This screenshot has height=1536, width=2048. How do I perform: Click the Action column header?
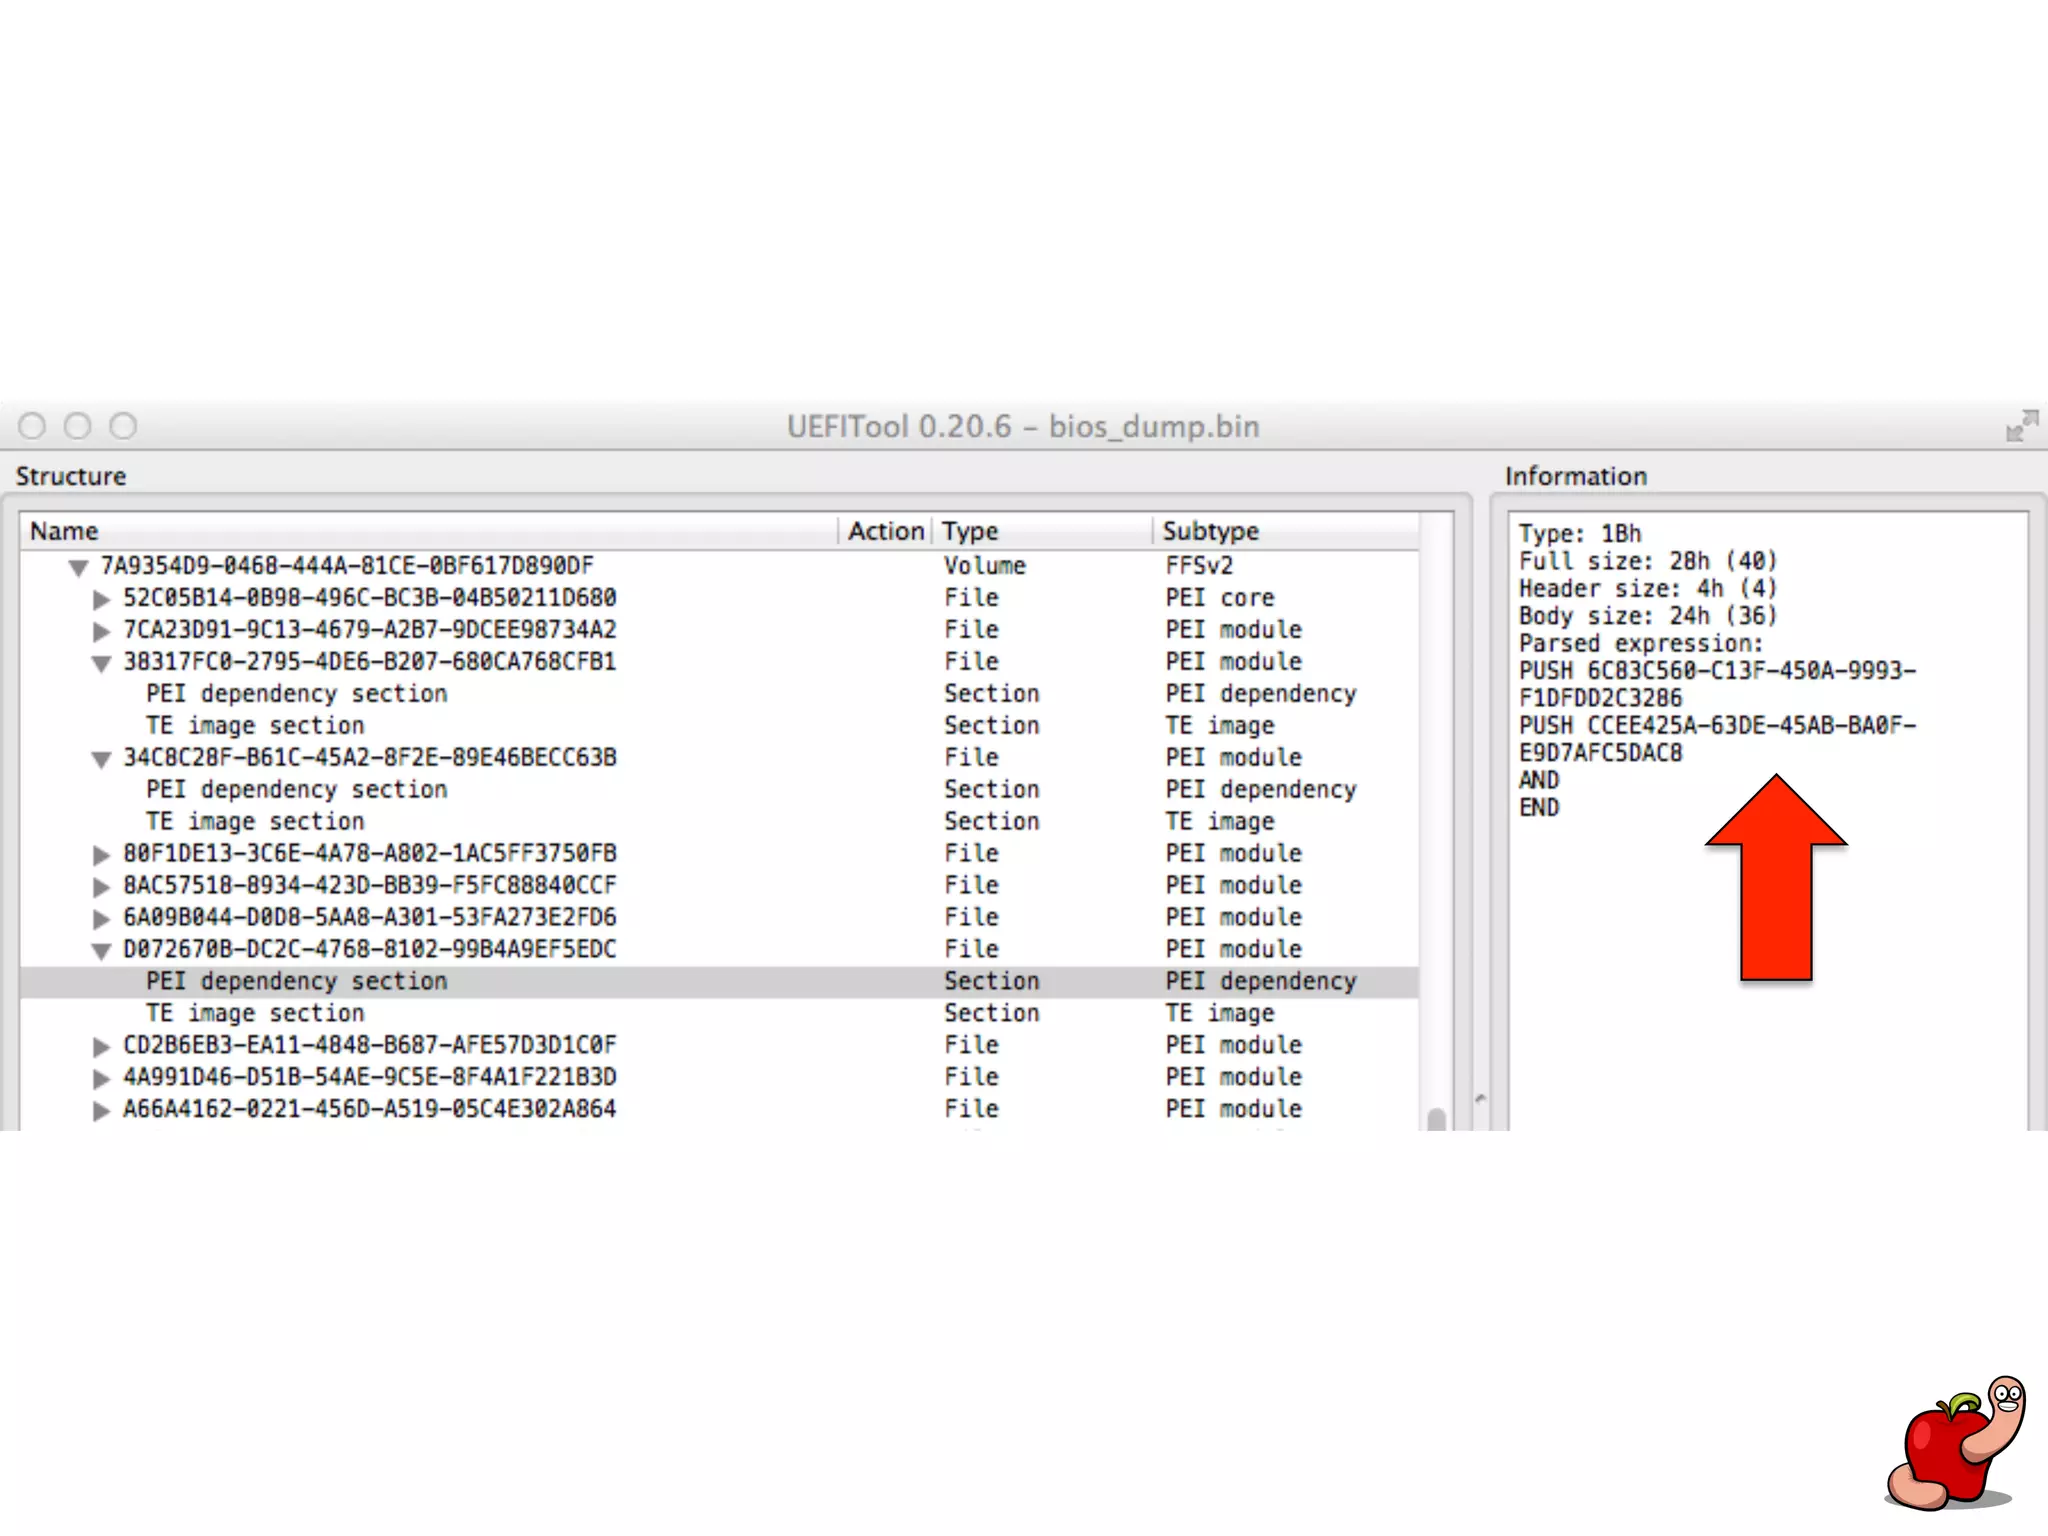[885, 531]
